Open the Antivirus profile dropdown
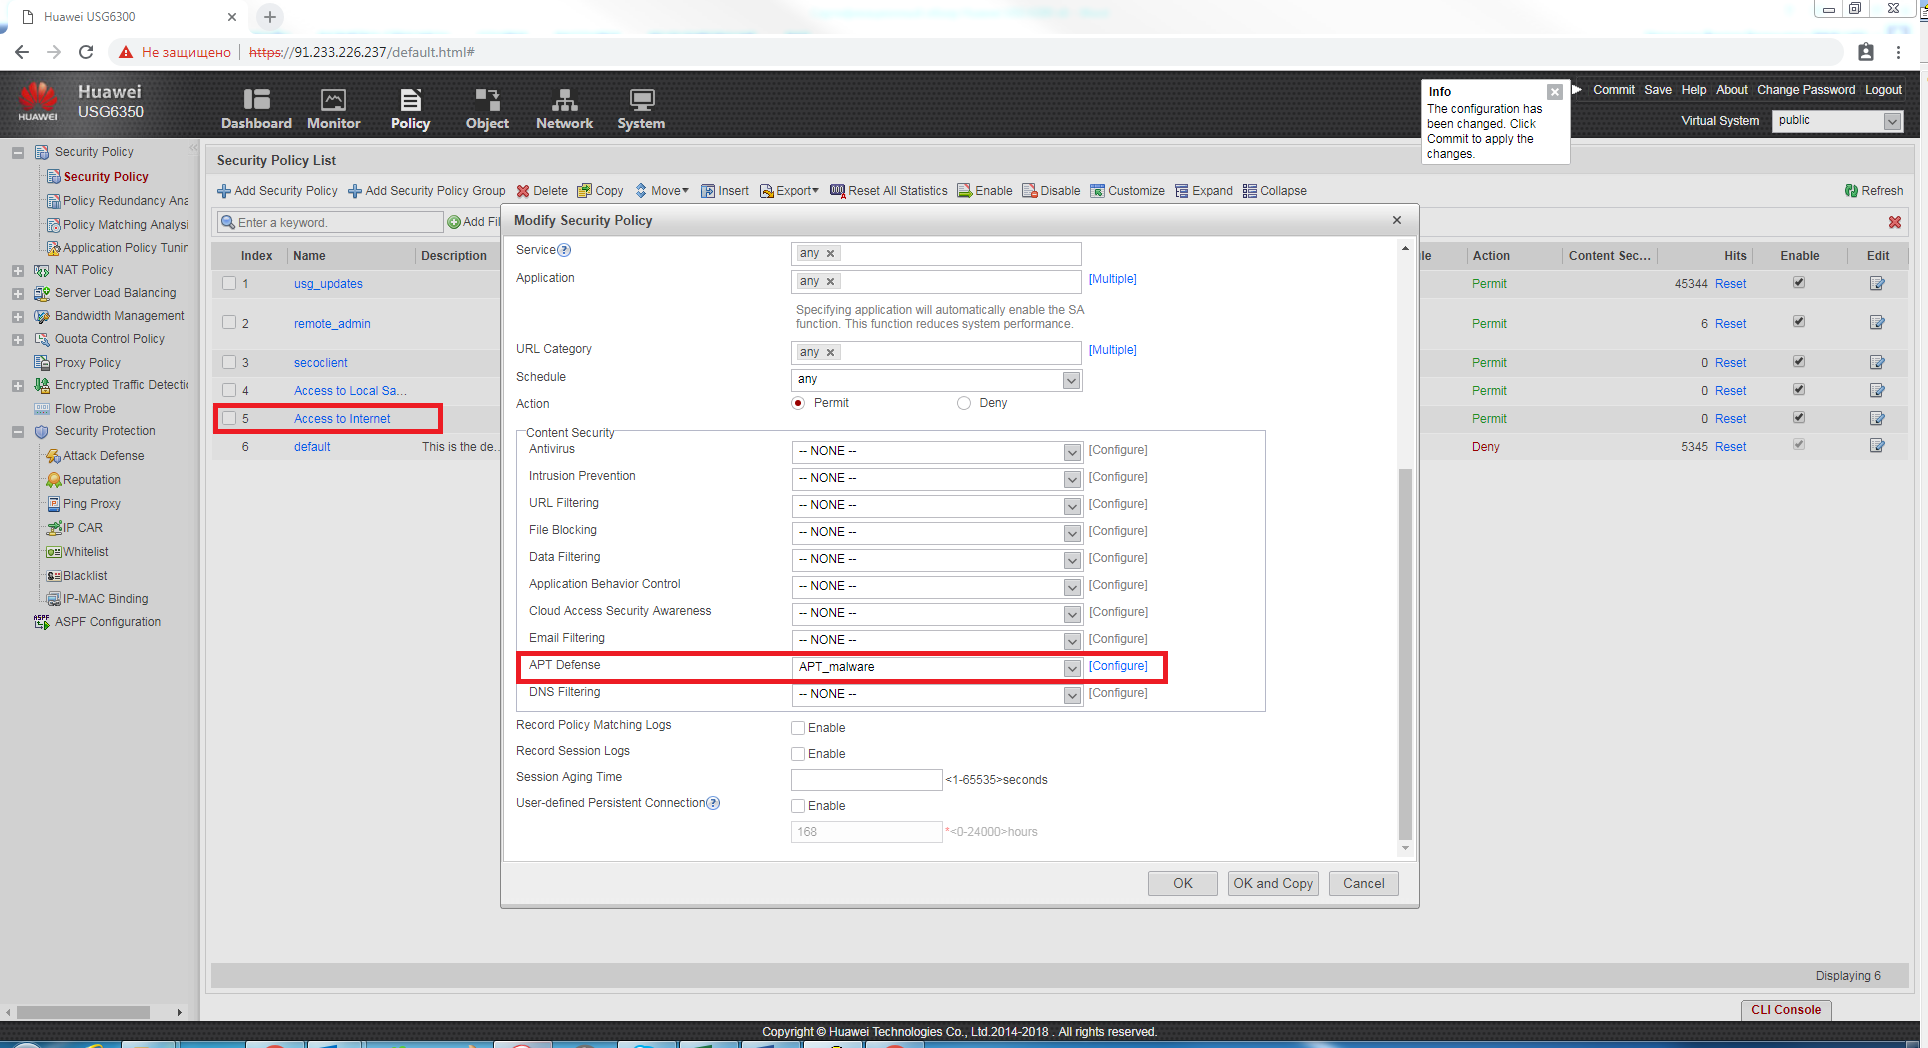Viewport: 1928px width, 1048px height. [x=1071, y=452]
